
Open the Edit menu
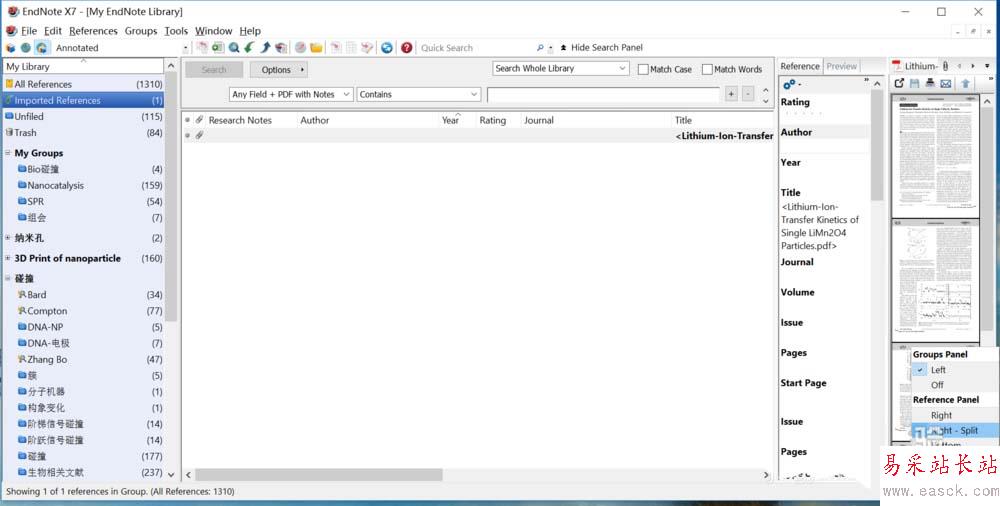point(53,31)
